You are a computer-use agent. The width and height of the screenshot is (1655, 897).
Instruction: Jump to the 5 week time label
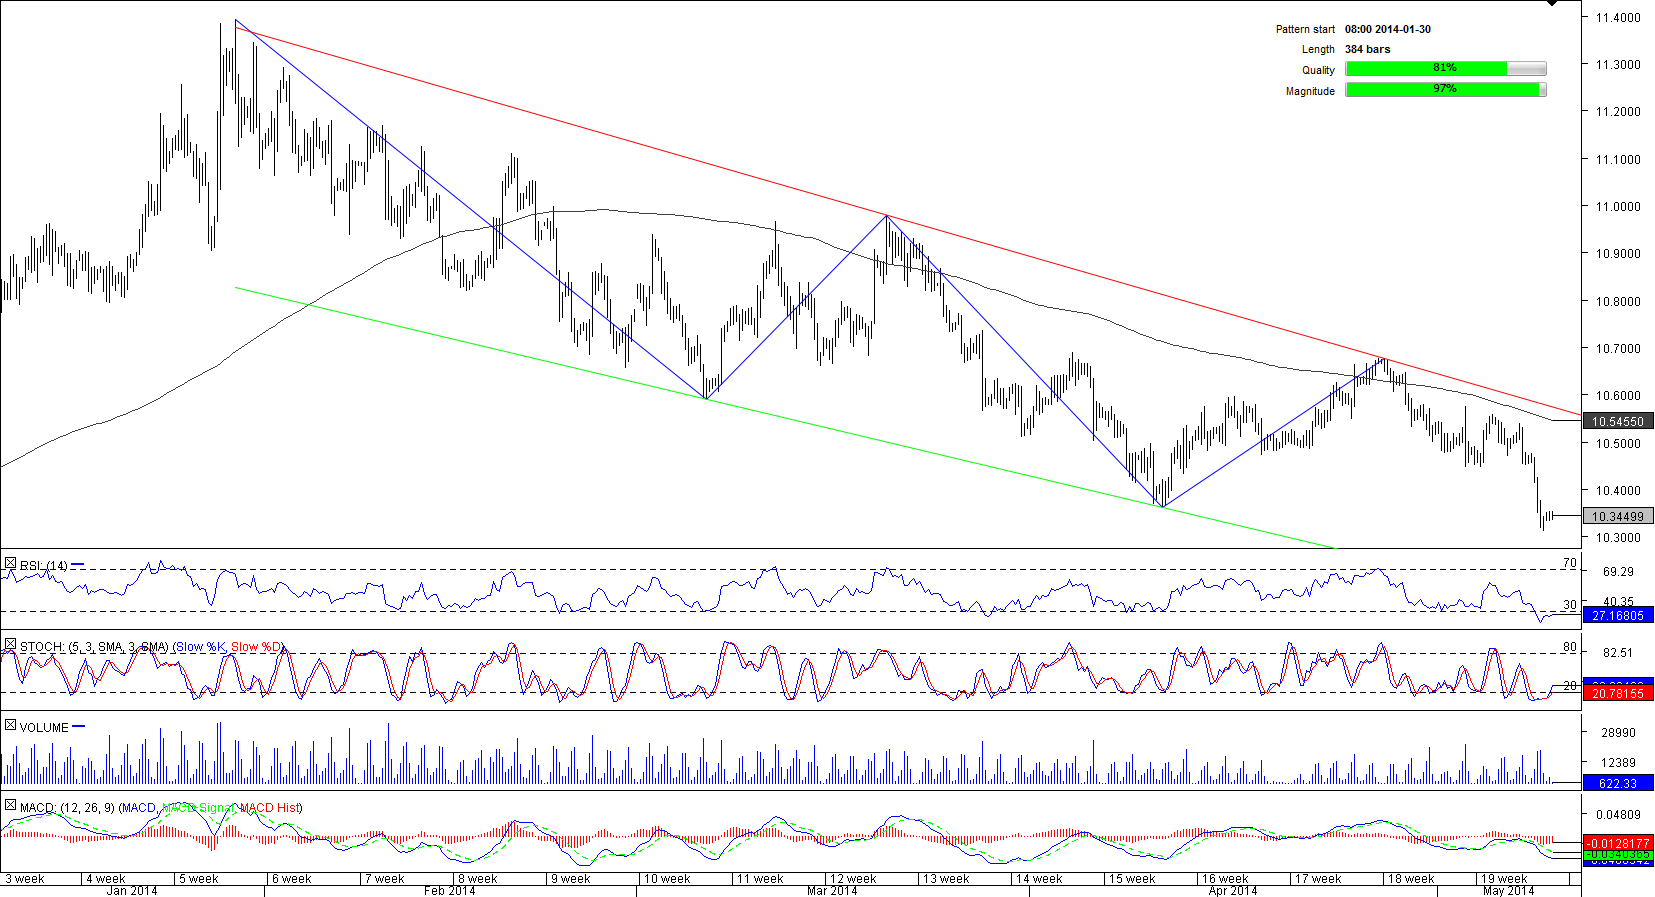[199, 879]
